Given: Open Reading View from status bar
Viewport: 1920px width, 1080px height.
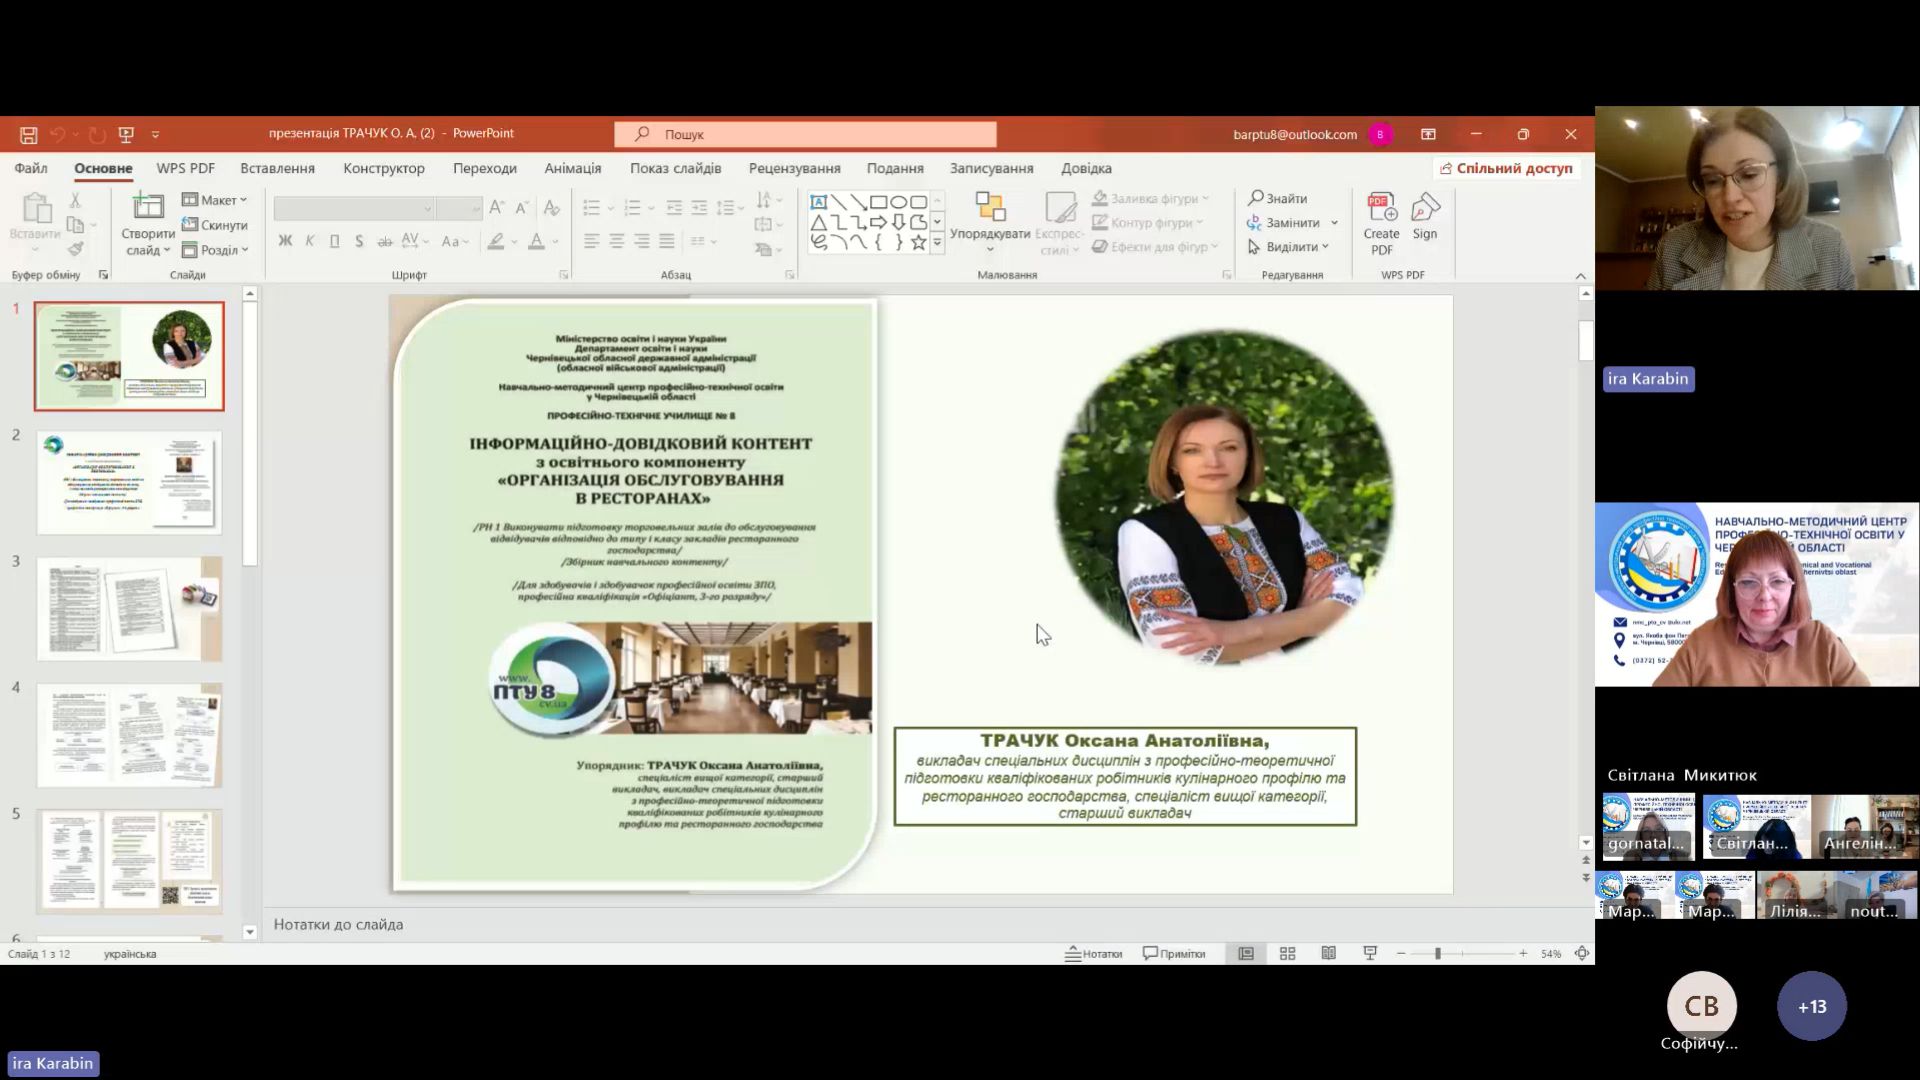Looking at the screenshot, I should 1328,954.
